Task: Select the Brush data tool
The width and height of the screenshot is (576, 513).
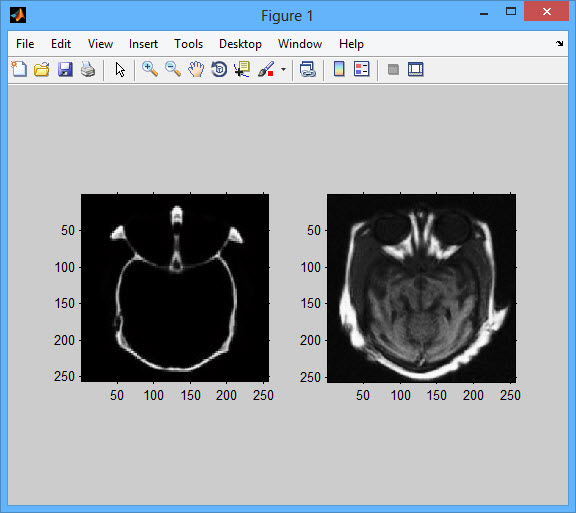Action: (x=266, y=69)
